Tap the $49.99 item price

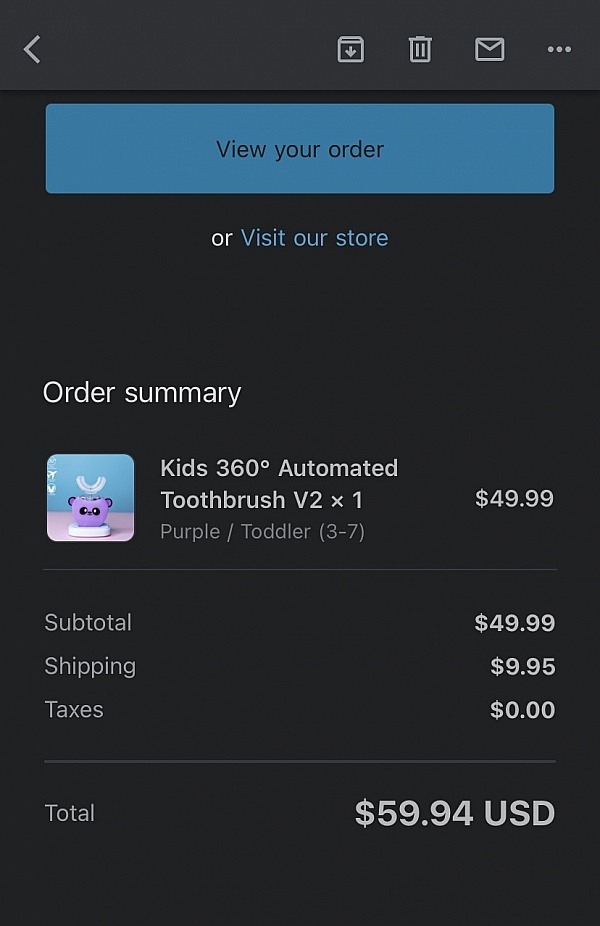(514, 498)
